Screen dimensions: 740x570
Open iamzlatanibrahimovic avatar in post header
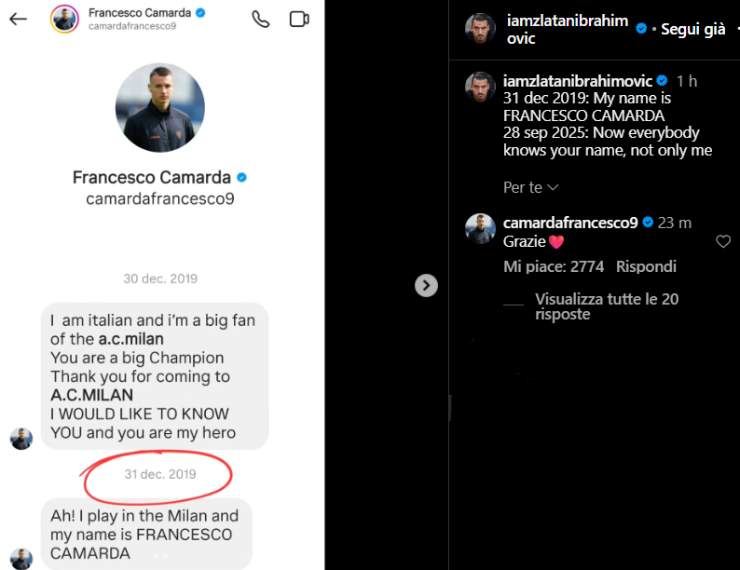pos(481,28)
